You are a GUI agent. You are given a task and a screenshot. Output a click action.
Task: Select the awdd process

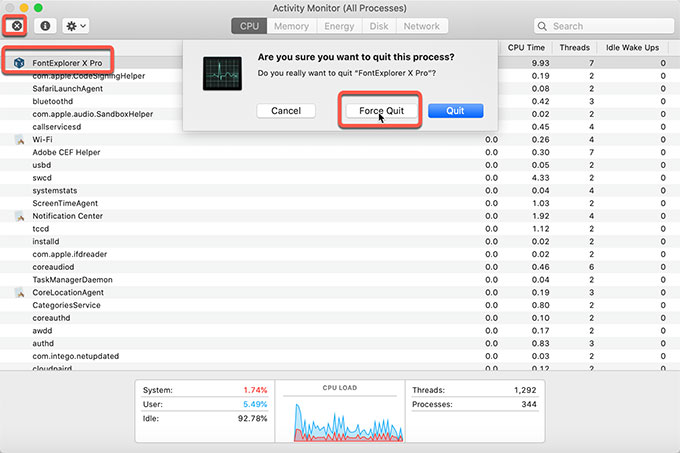[42, 331]
